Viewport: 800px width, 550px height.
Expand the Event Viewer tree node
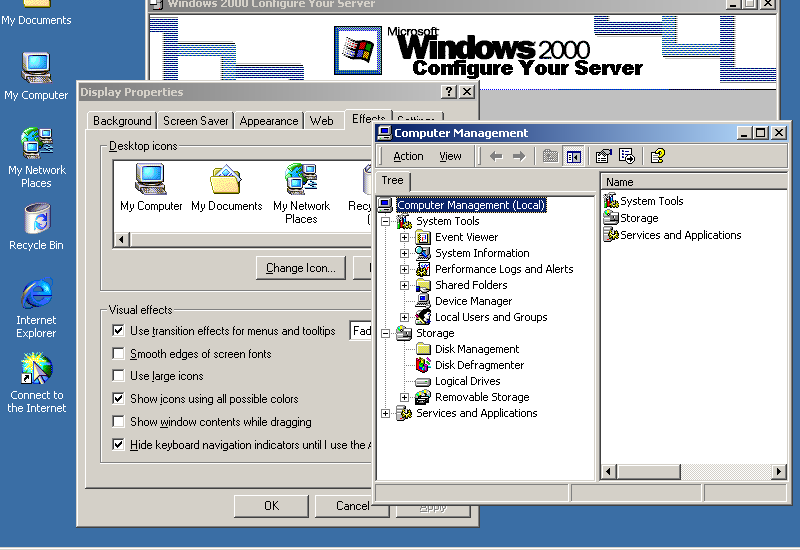[405, 237]
